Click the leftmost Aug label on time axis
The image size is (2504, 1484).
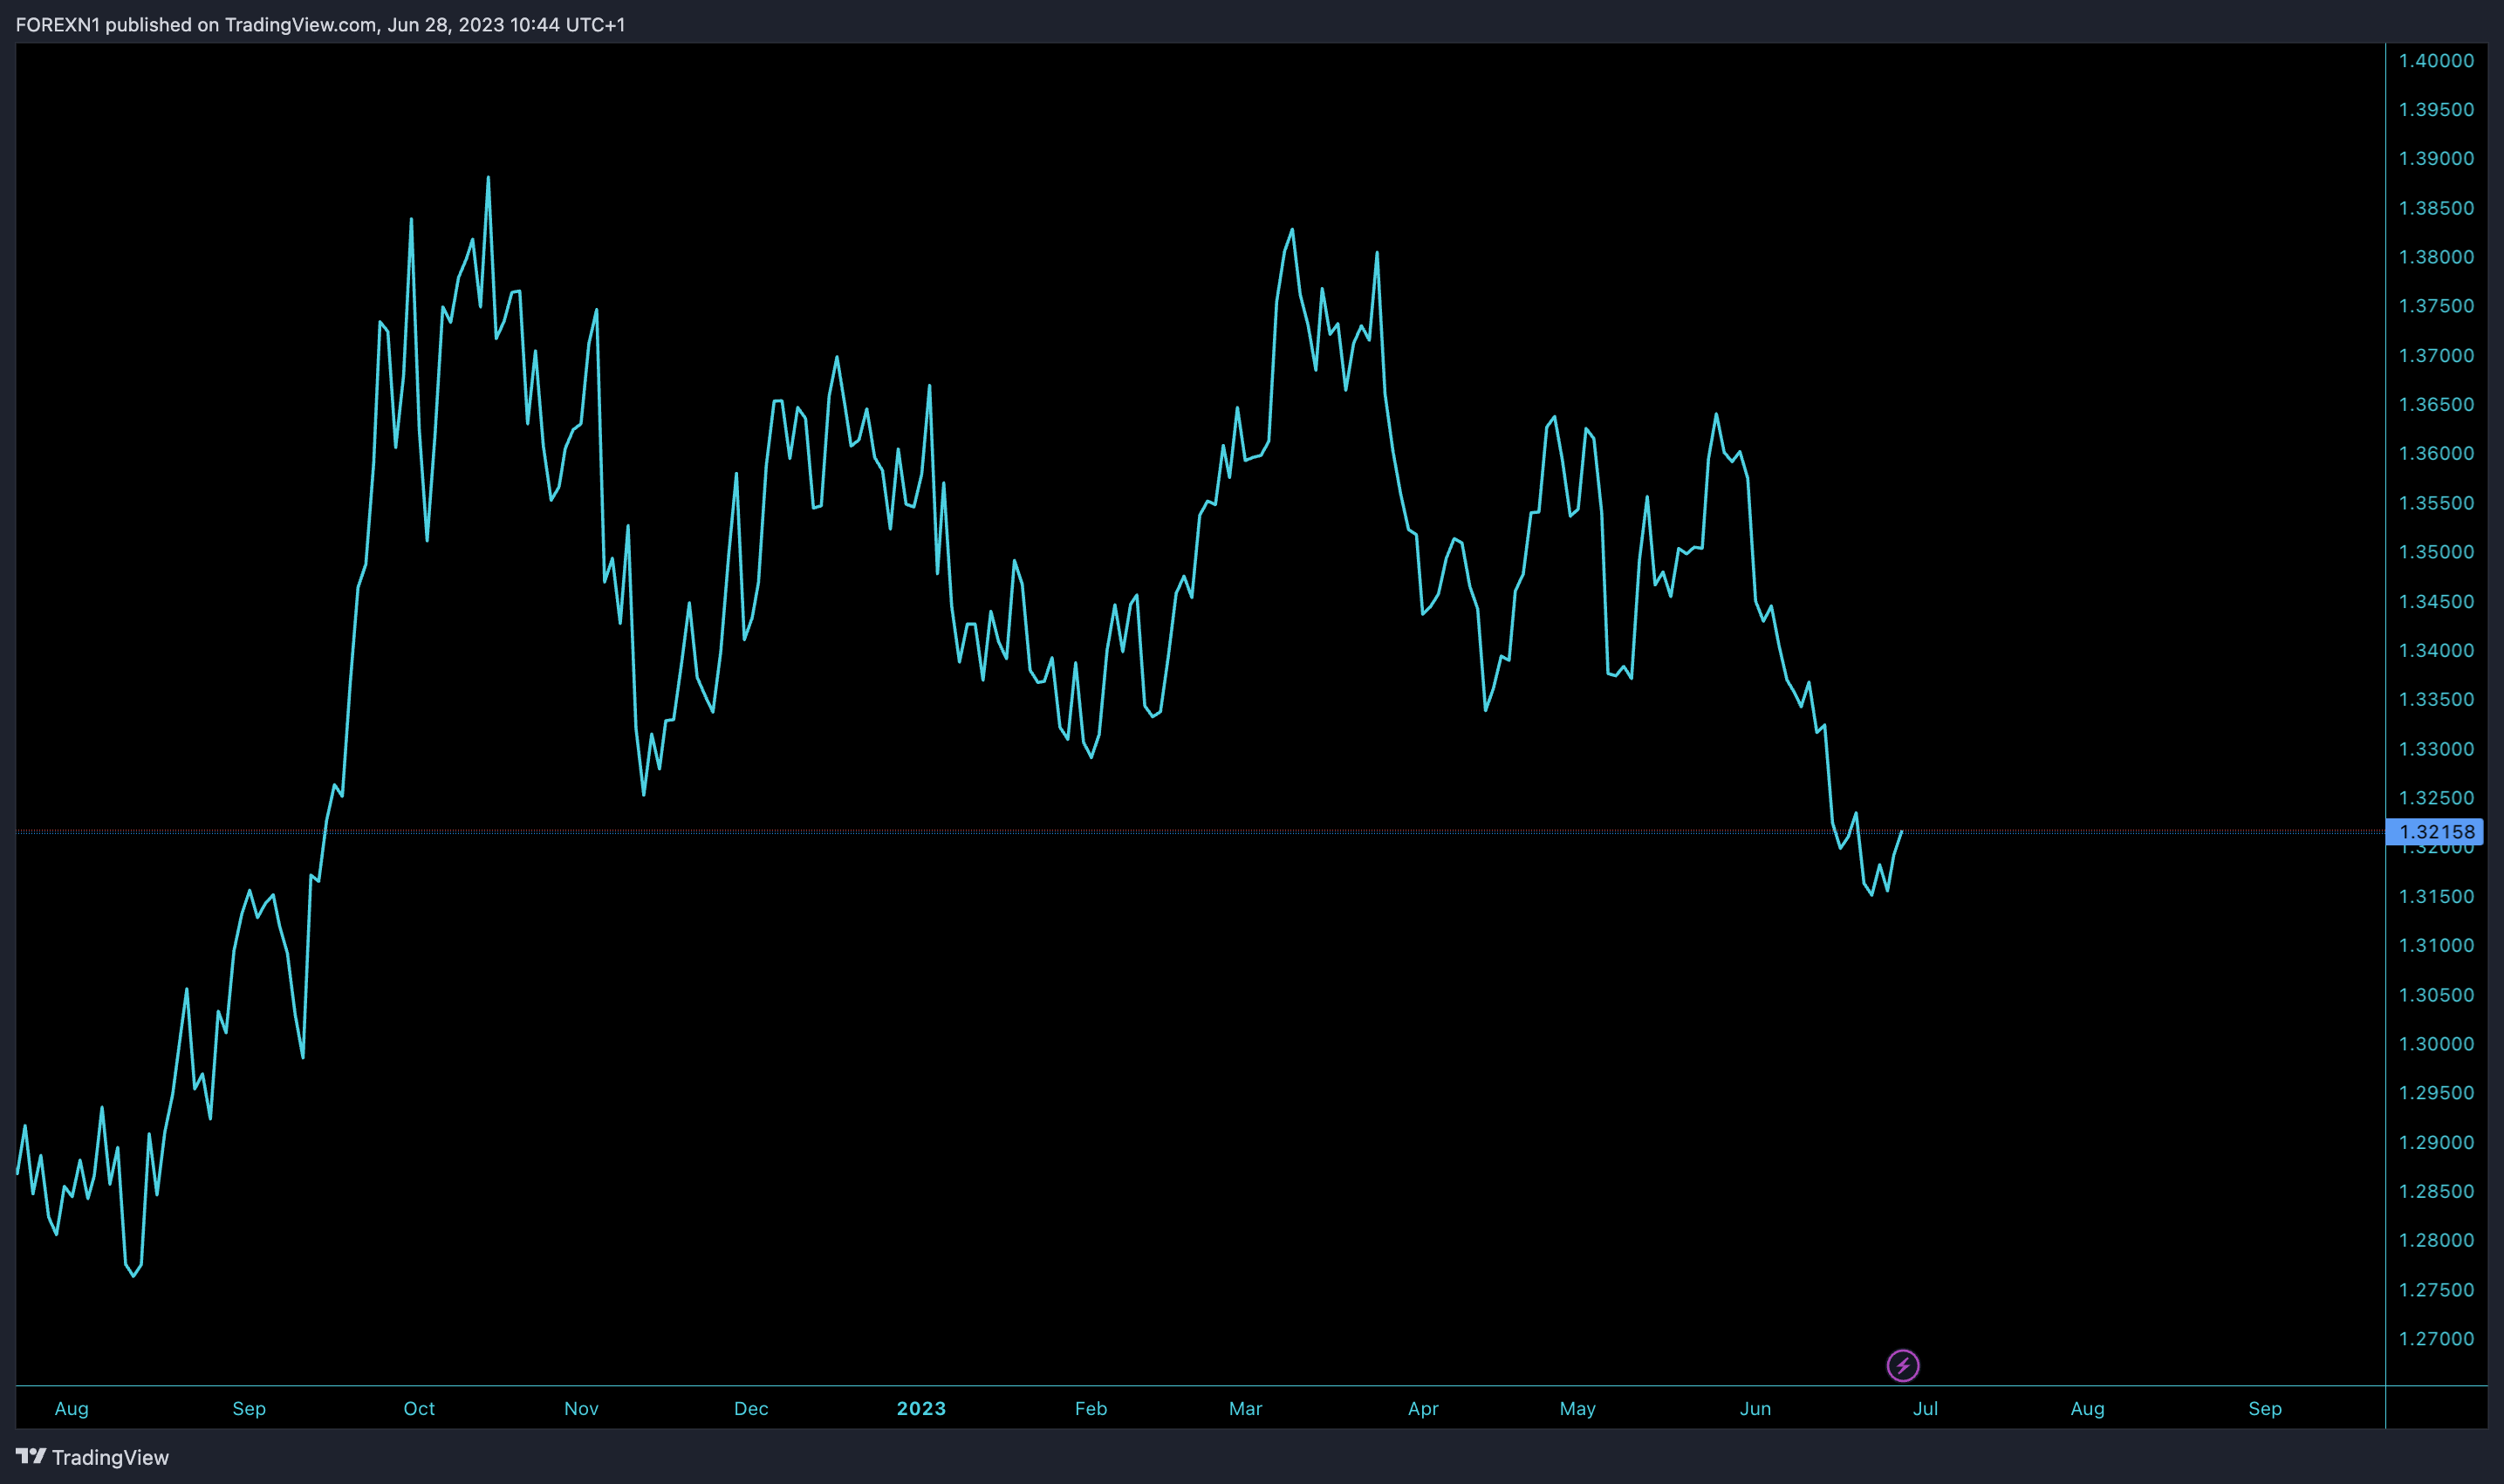coord(72,1408)
